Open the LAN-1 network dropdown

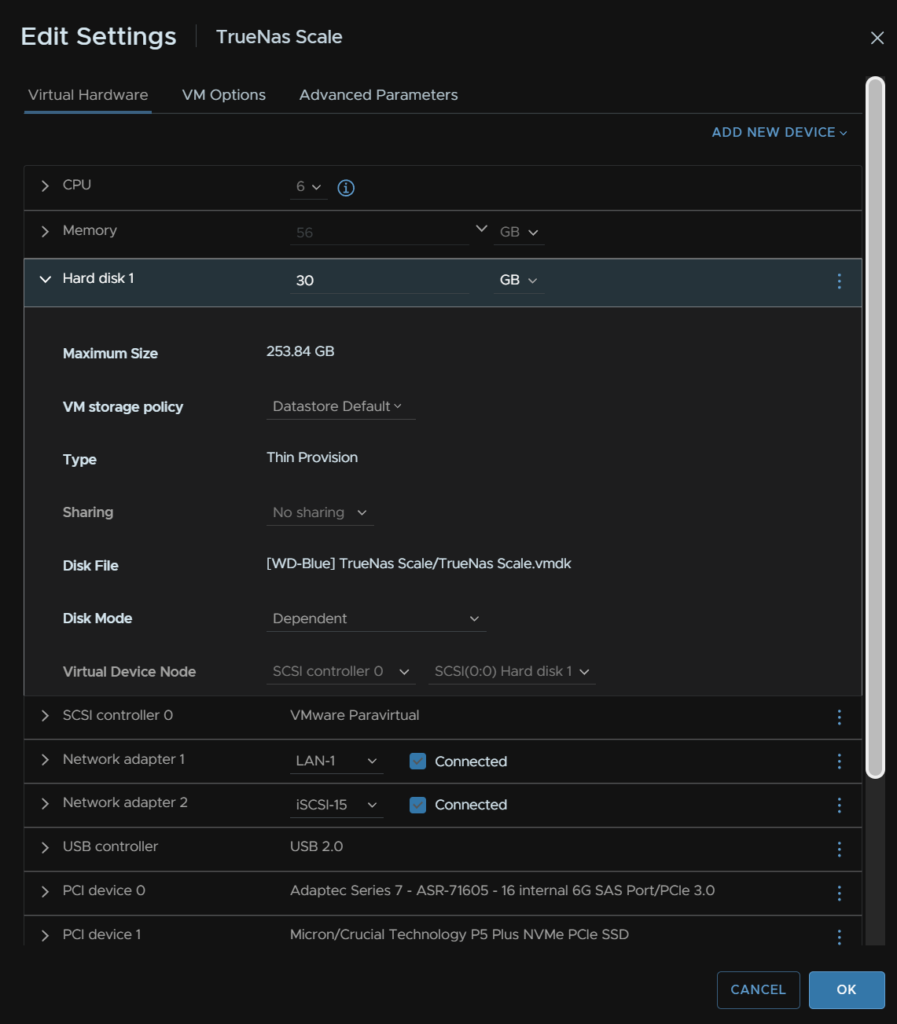tap(336, 761)
